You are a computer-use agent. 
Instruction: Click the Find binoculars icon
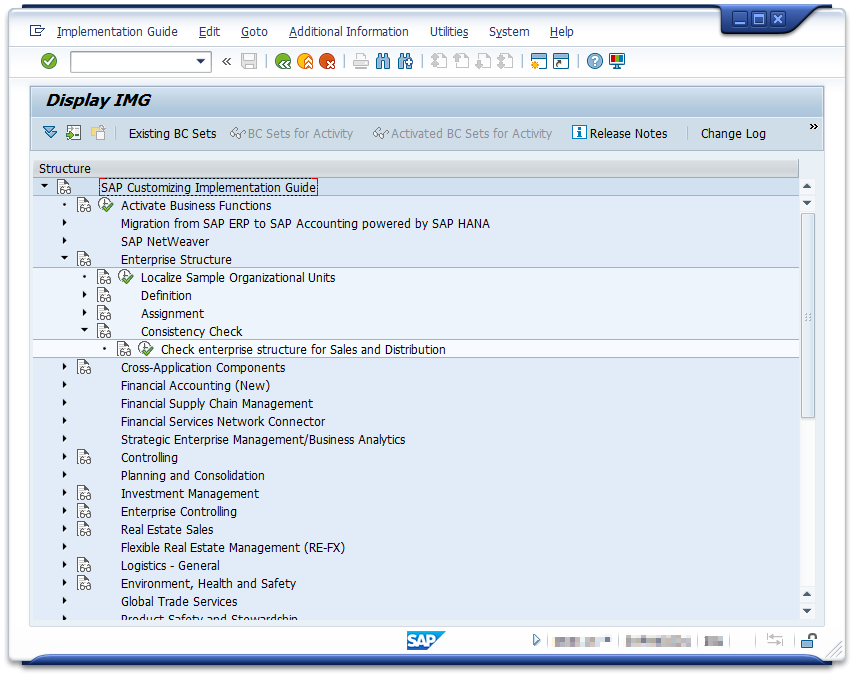click(383, 61)
